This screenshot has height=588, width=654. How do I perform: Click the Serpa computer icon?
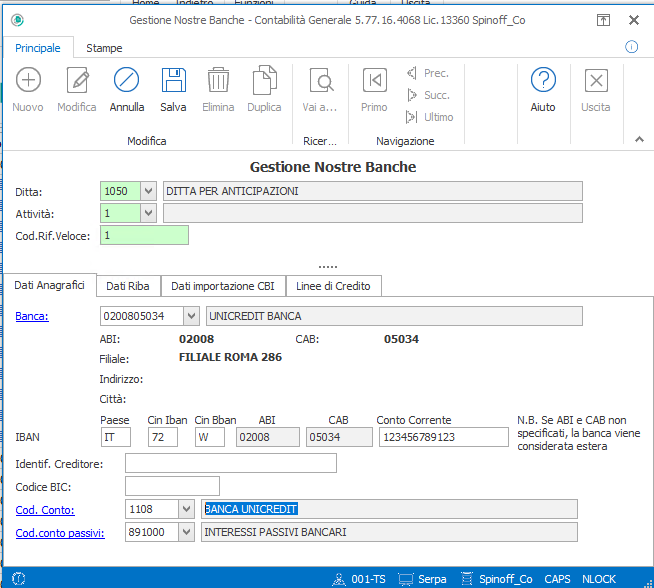tap(405, 579)
